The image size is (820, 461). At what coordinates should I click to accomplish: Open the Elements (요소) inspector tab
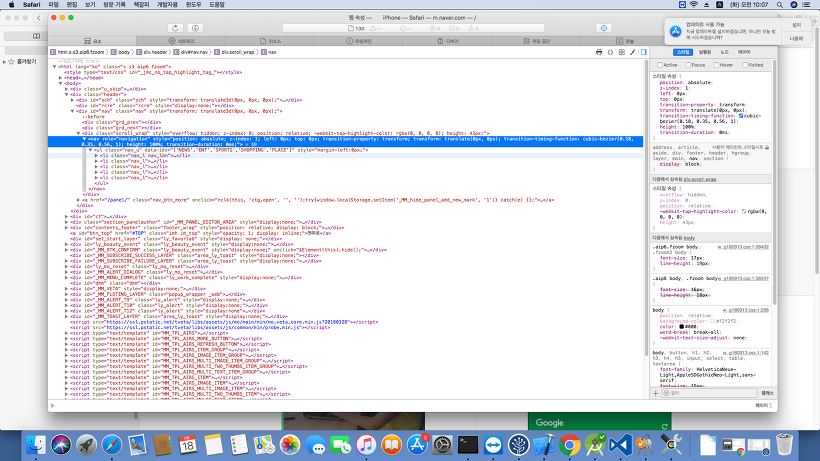[92, 41]
